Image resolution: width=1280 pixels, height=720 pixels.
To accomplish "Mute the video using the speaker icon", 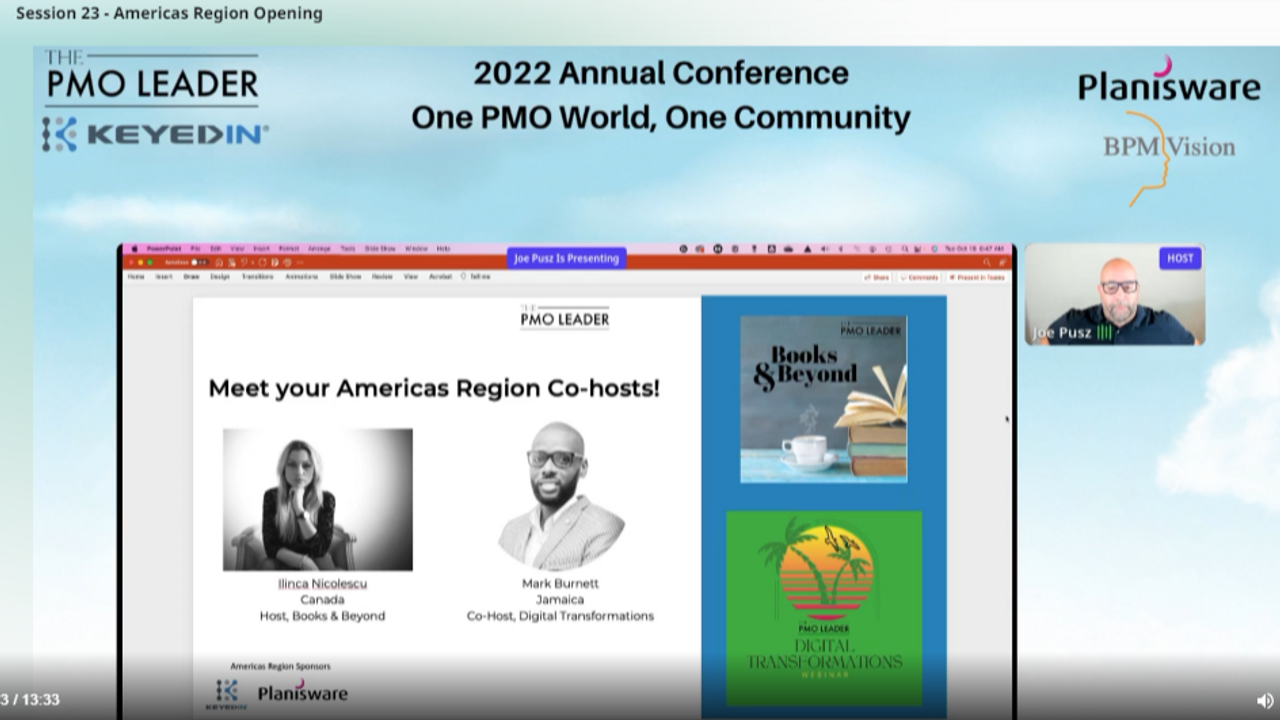I will pos(1265,700).
